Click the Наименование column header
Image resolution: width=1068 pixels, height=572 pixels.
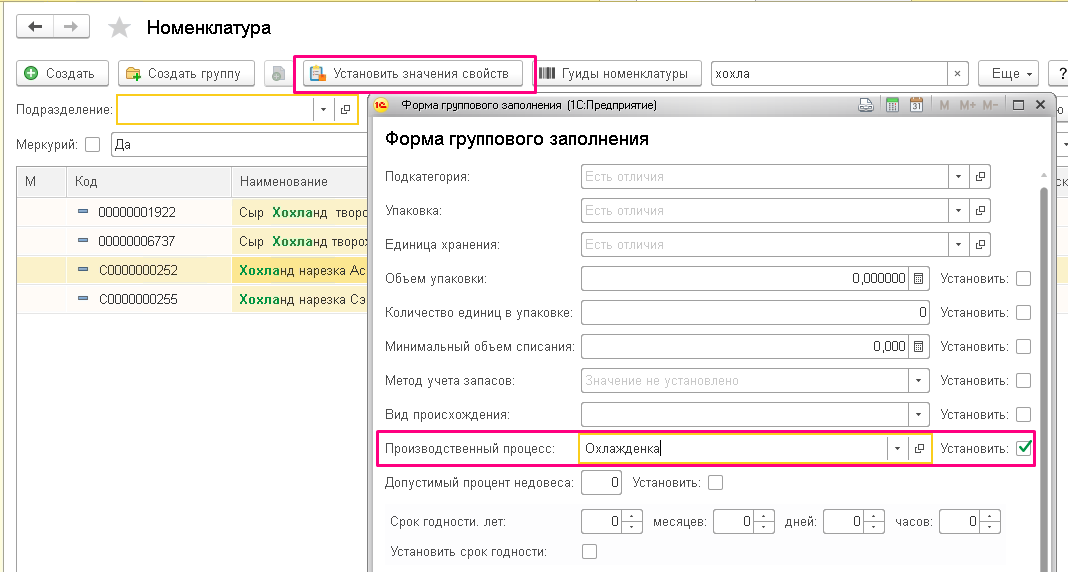click(300, 182)
